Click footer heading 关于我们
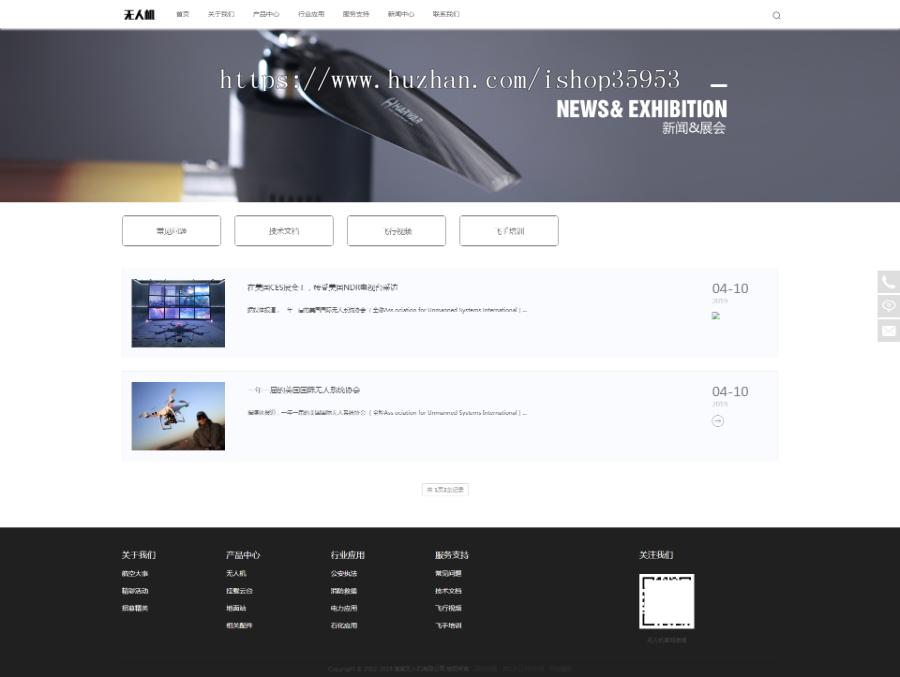The image size is (900, 677). point(138,555)
